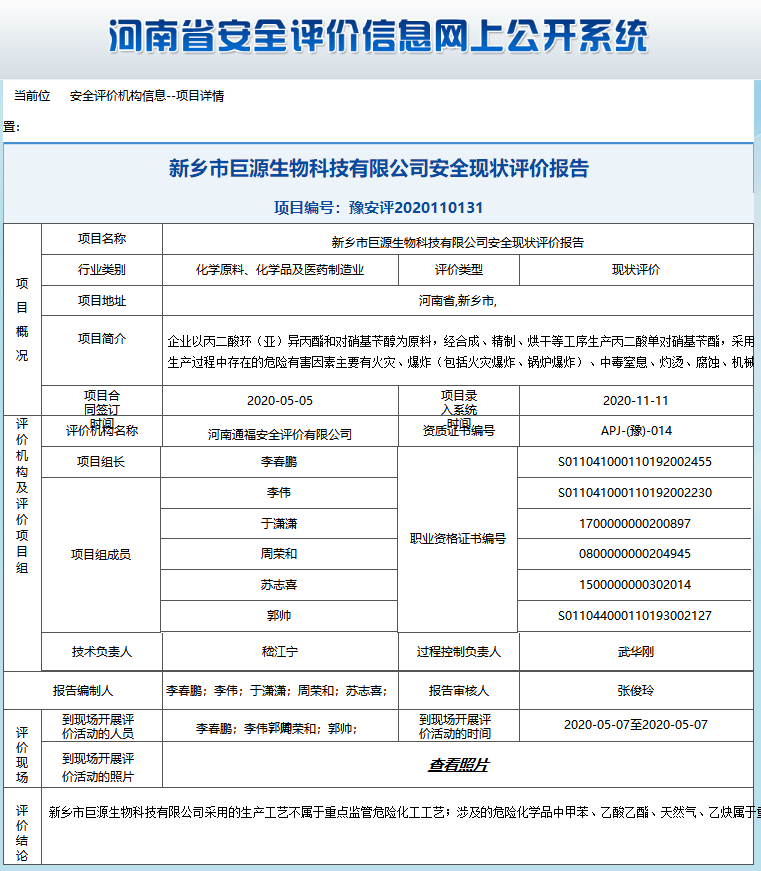Select the 现状评价 value cell
This screenshot has height=871, width=761.
point(636,270)
